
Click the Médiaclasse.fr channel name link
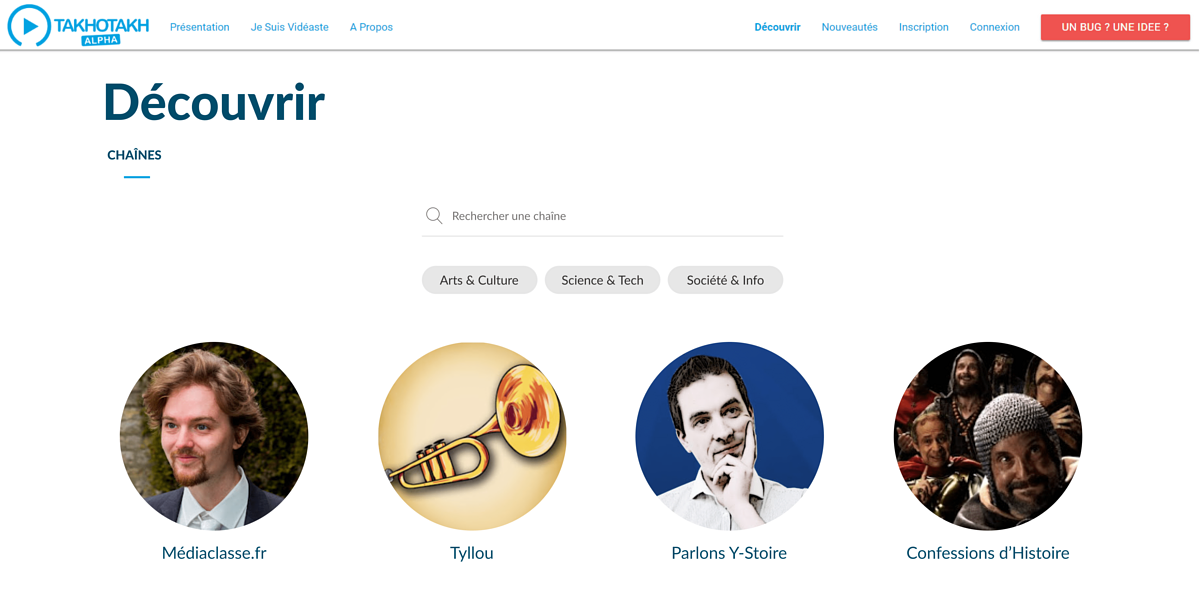214,553
